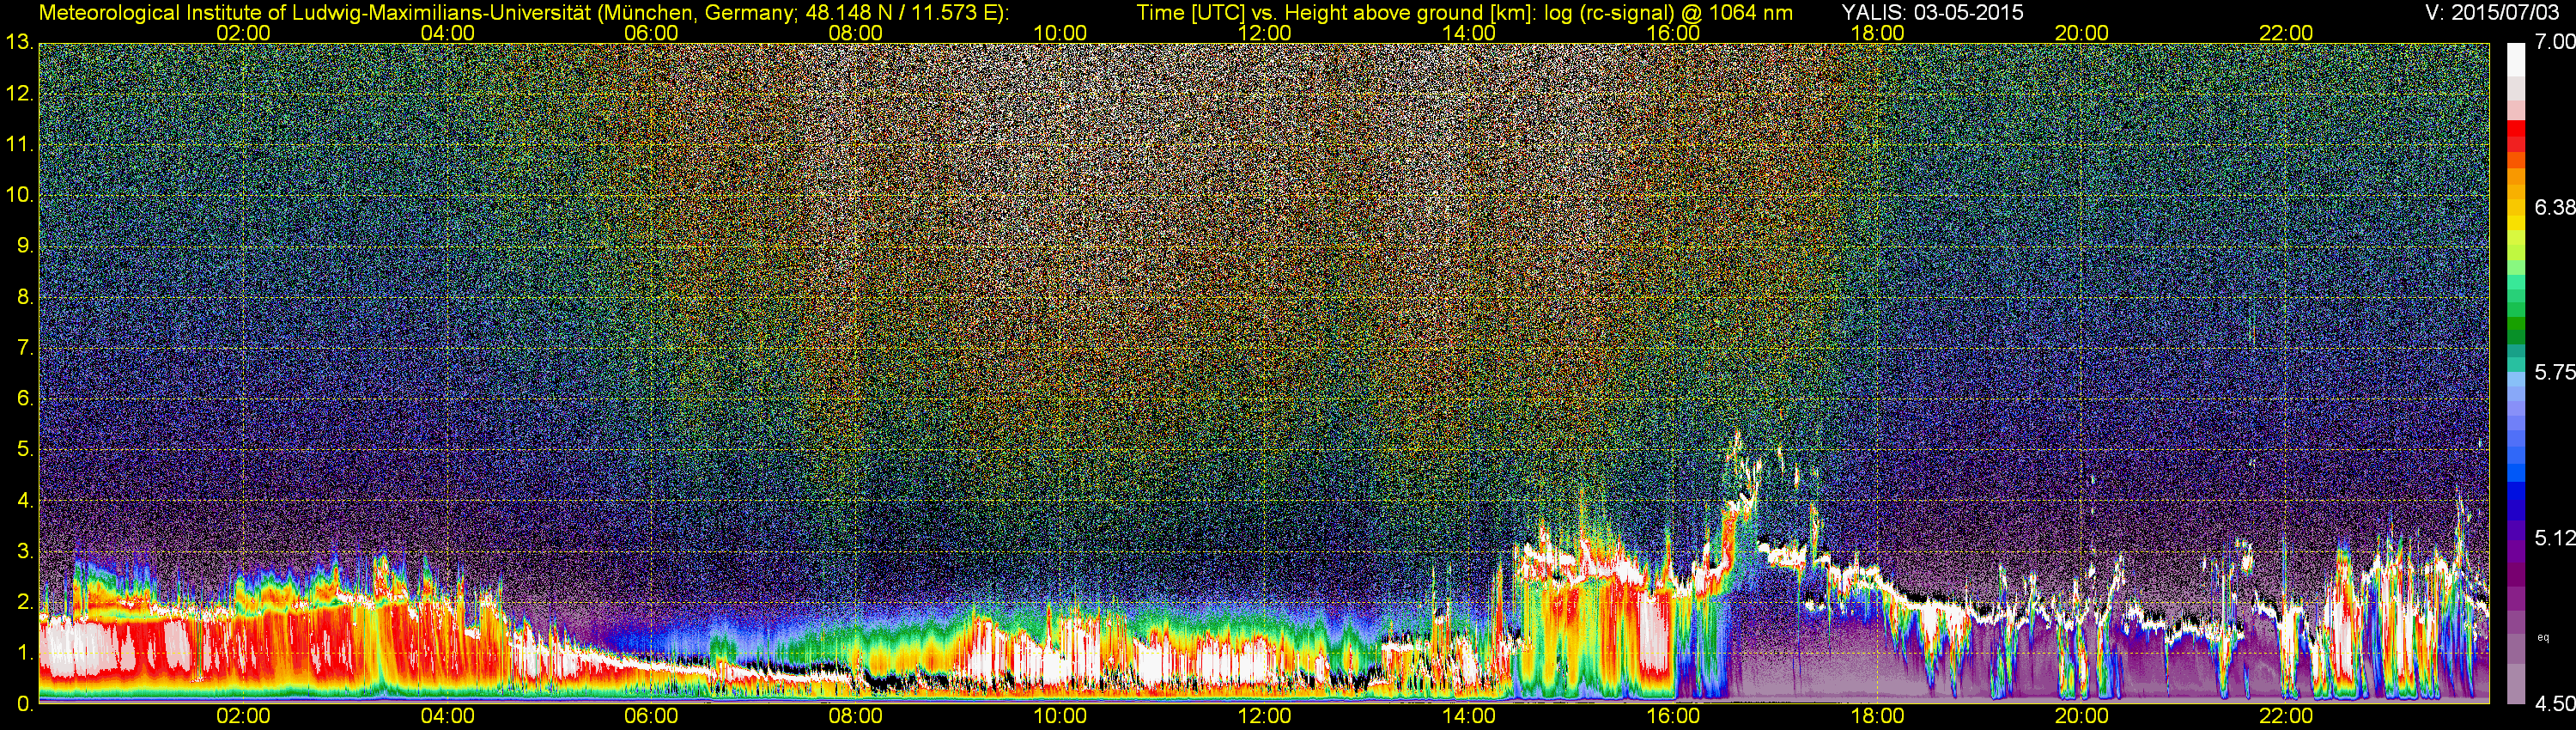
Task: Select the 0 km height axis label
Action: (x=23, y=704)
